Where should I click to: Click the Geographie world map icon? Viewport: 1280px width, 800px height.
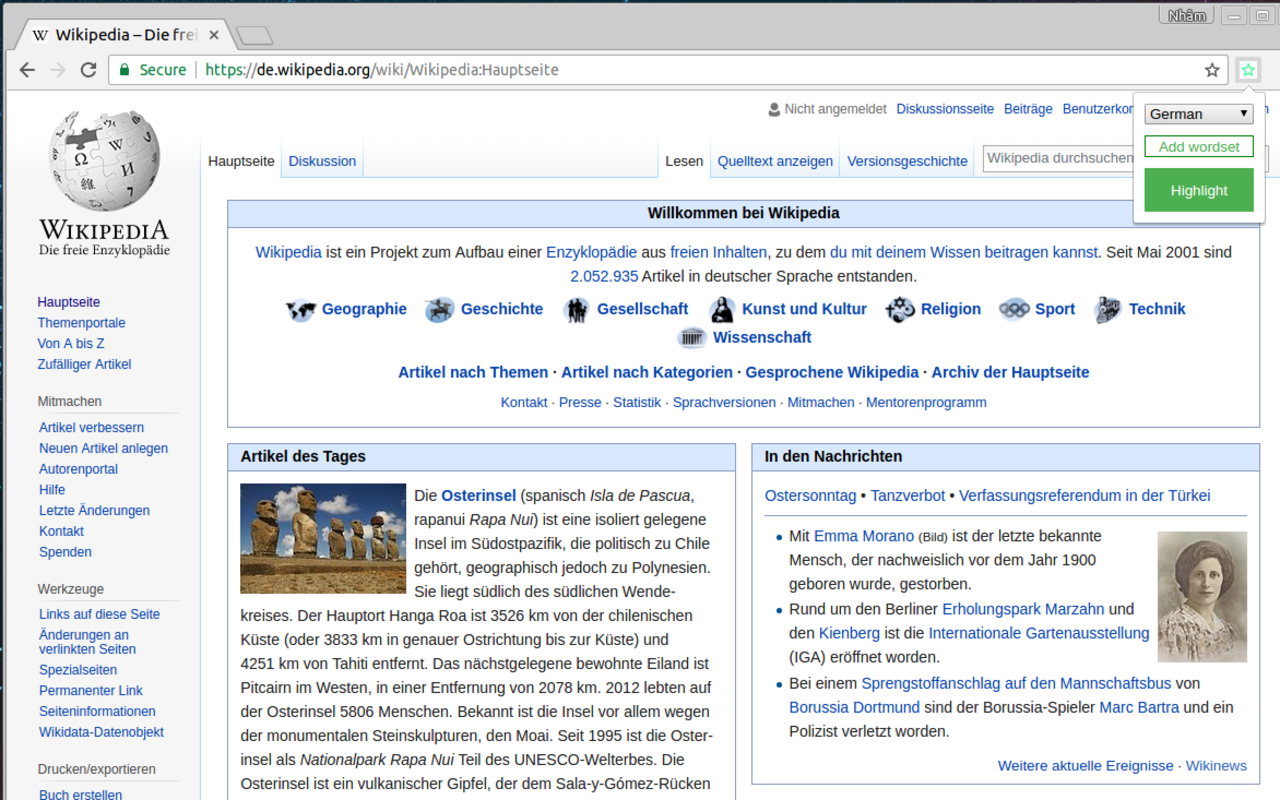click(x=301, y=310)
